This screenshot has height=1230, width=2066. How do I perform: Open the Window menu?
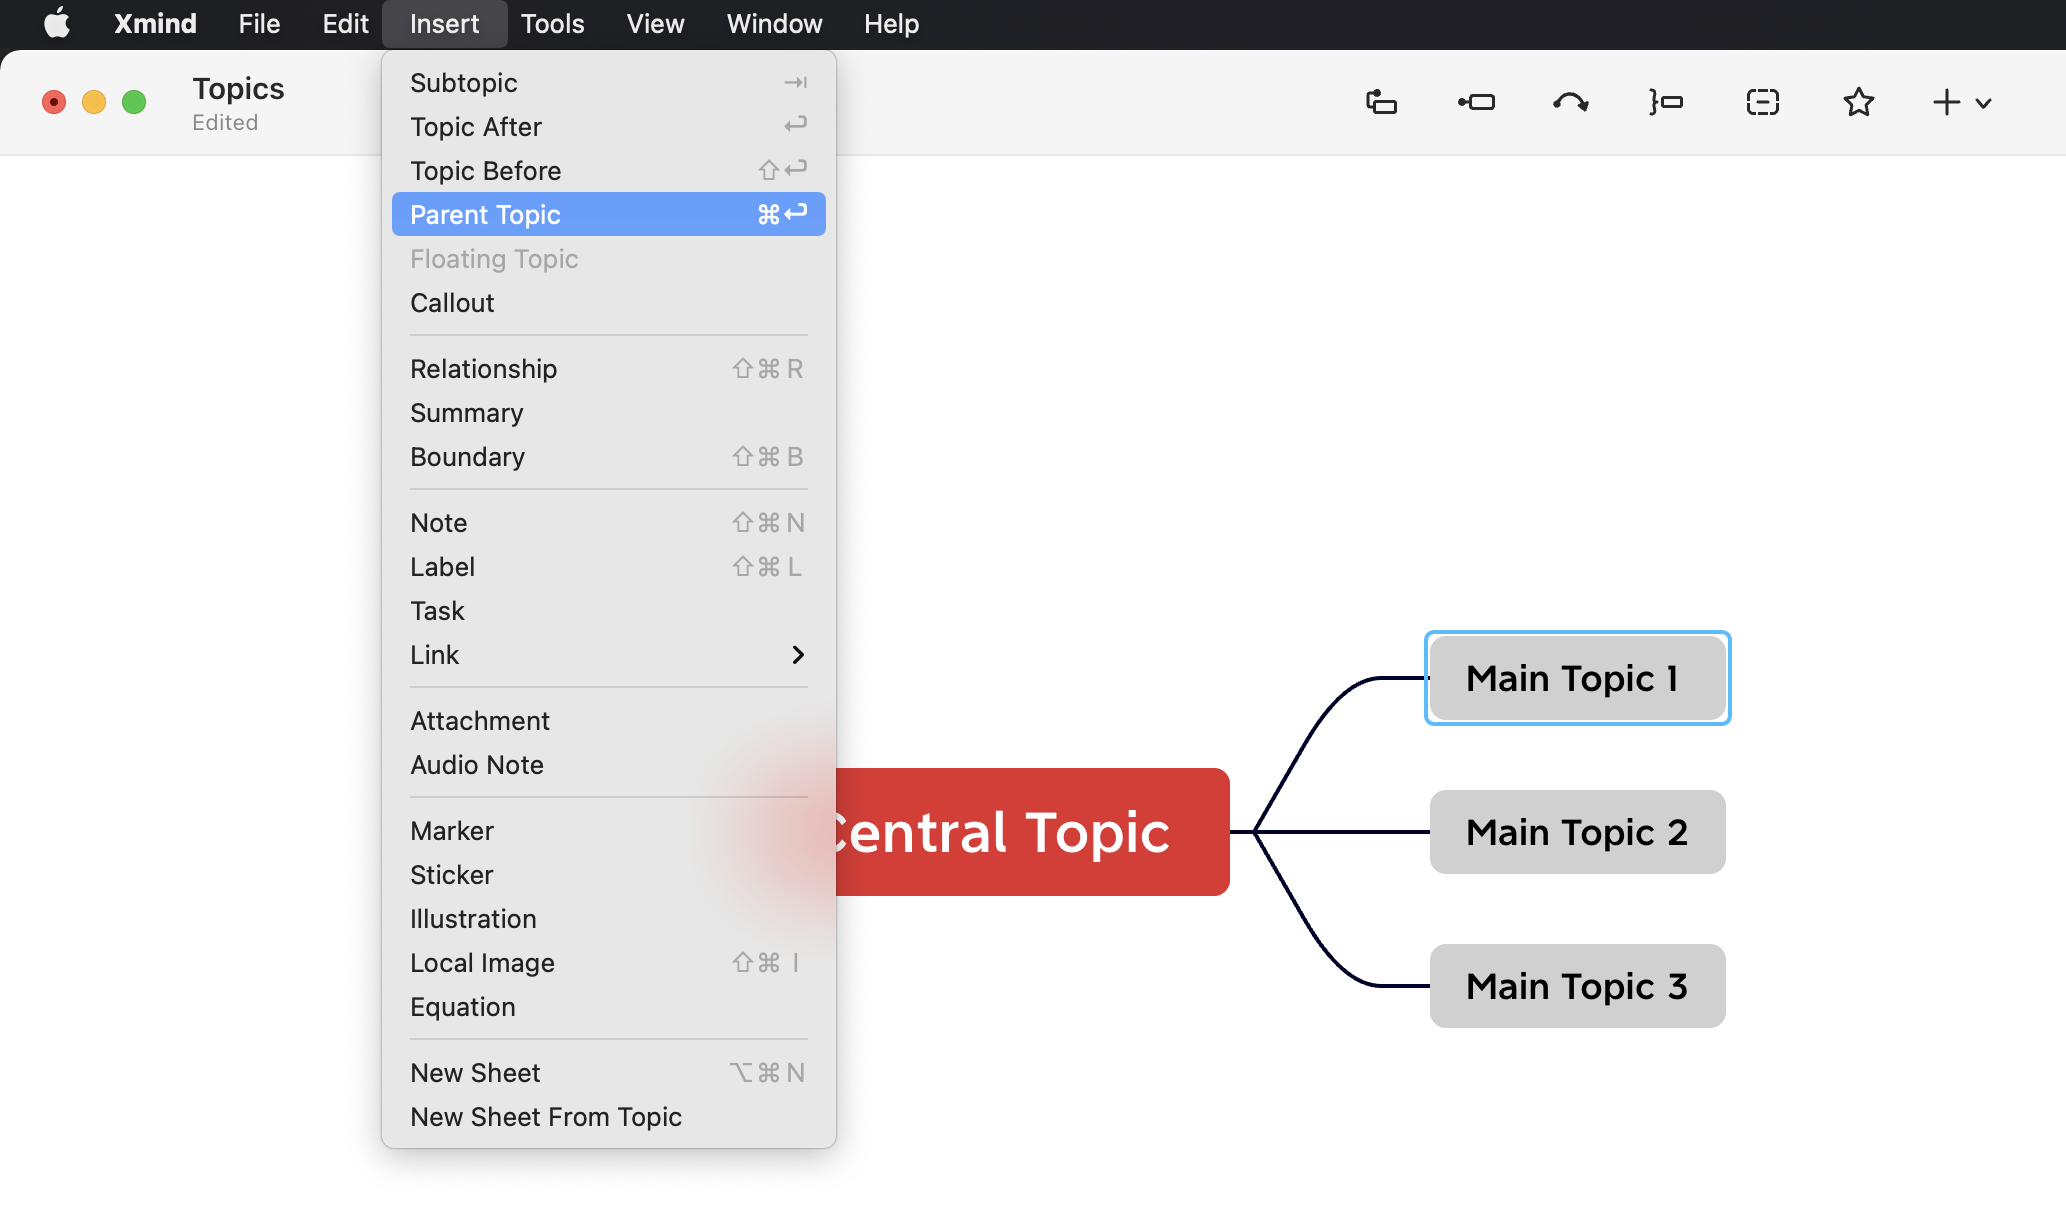[x=774, y=23]
